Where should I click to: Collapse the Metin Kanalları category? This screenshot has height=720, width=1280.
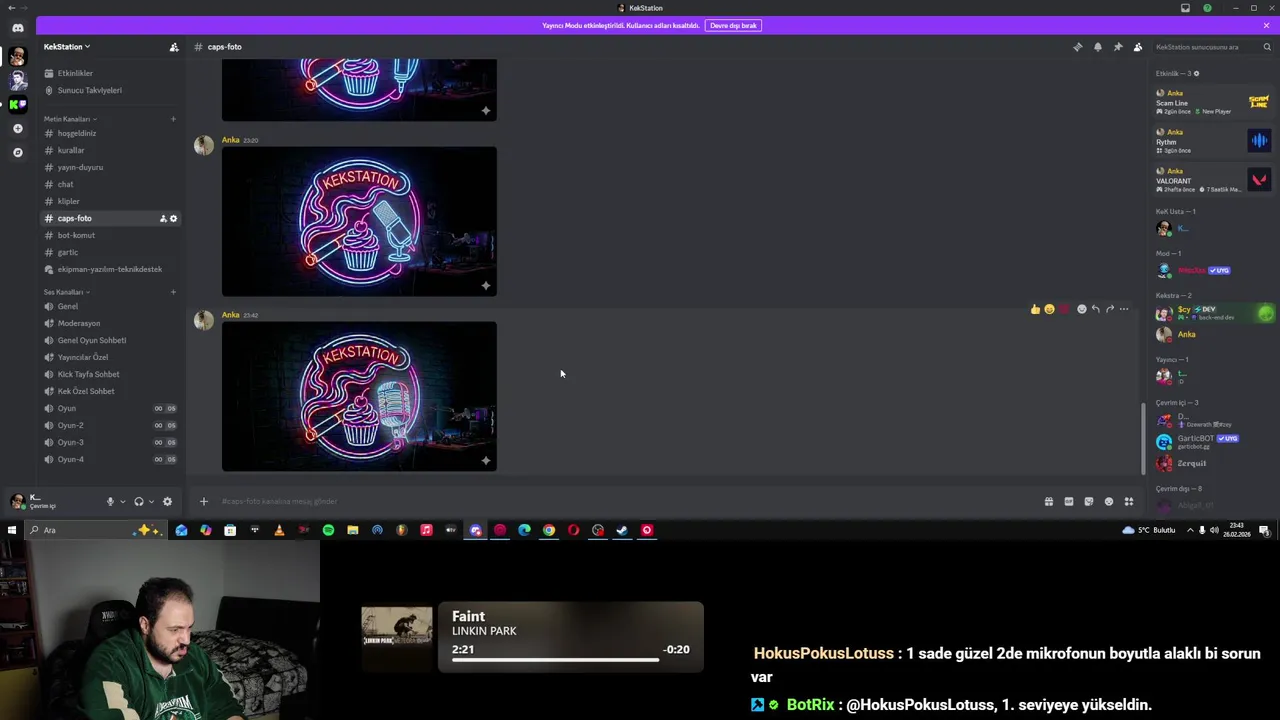70,119
